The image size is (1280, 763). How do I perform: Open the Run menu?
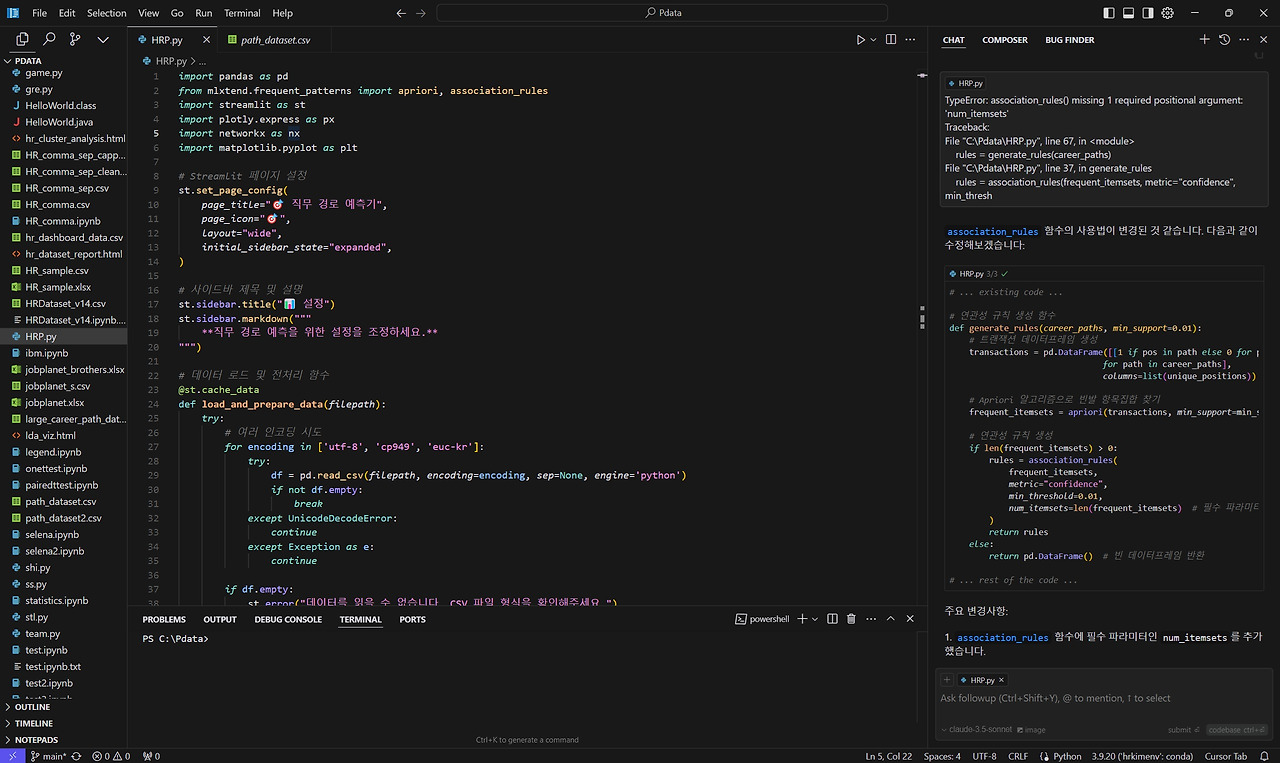204,13
